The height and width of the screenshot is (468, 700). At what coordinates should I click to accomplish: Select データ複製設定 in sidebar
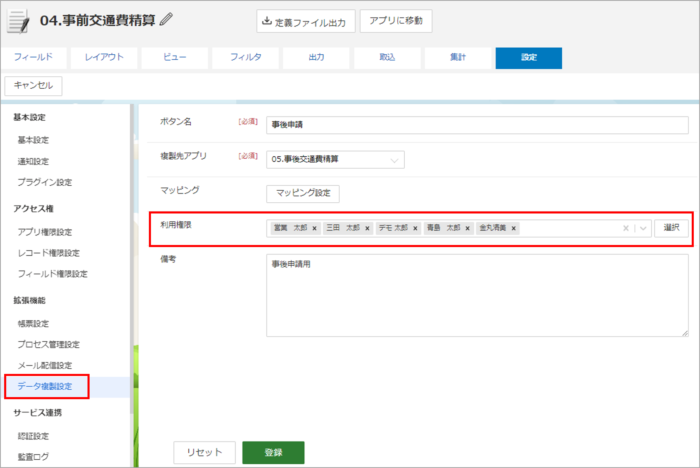tap(45, 386)
